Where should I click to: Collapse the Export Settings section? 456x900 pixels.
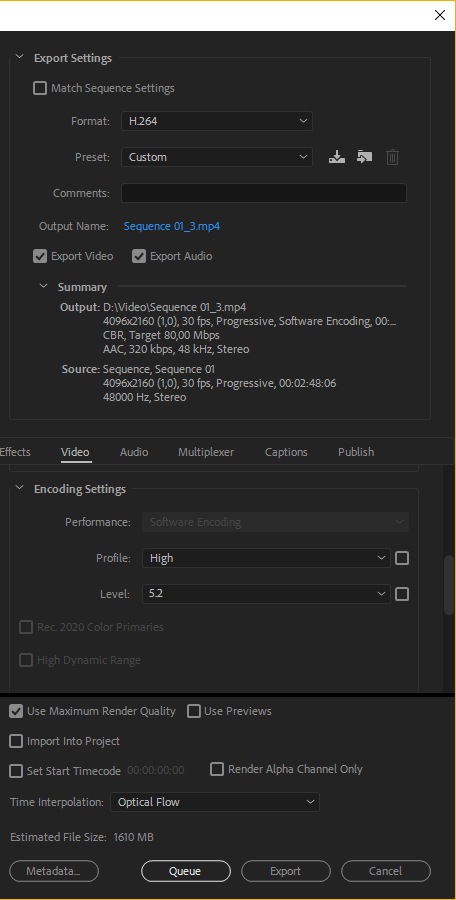click(x=20, y=57)
